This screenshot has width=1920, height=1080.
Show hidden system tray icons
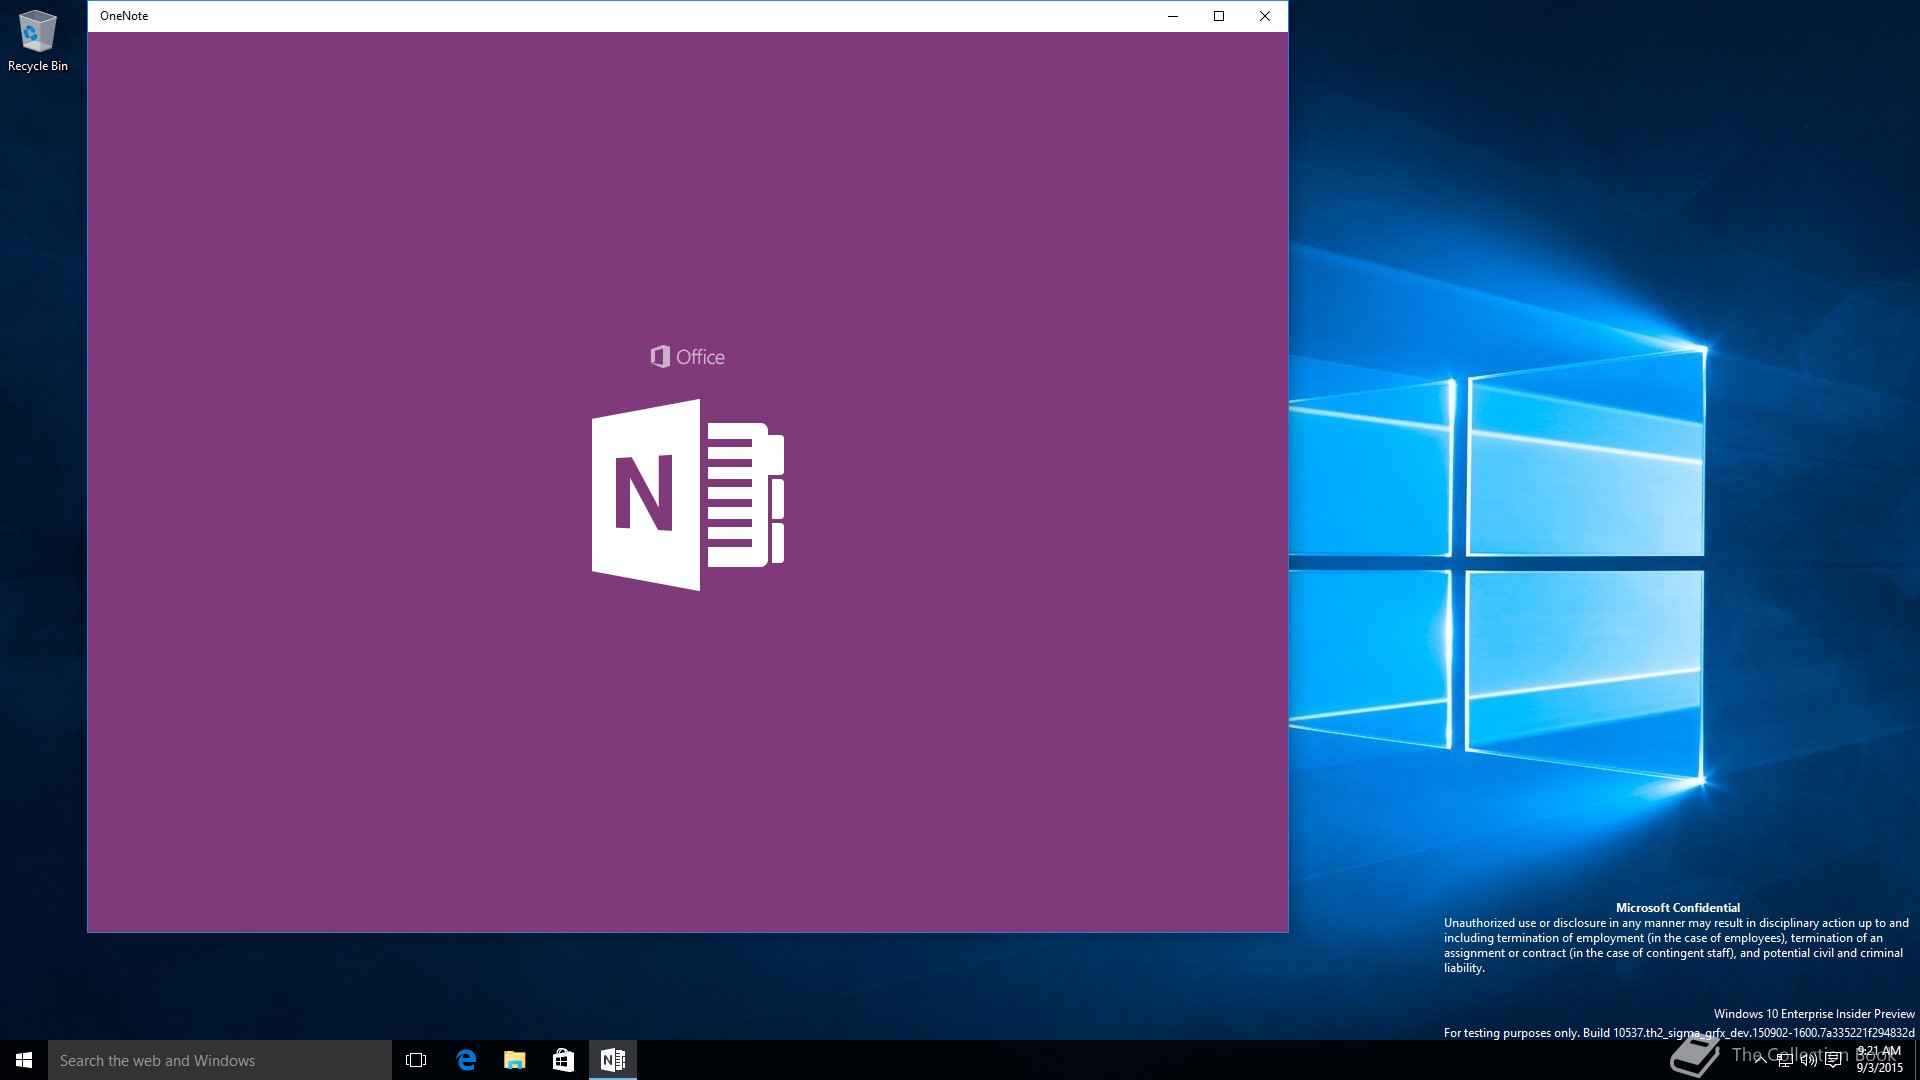(1760, 1060)
